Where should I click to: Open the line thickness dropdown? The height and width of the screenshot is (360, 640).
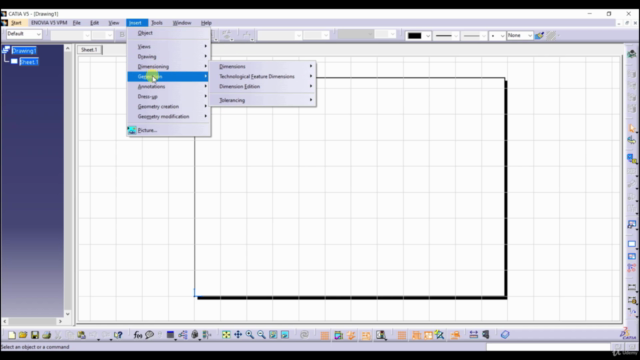pos(456,36)
